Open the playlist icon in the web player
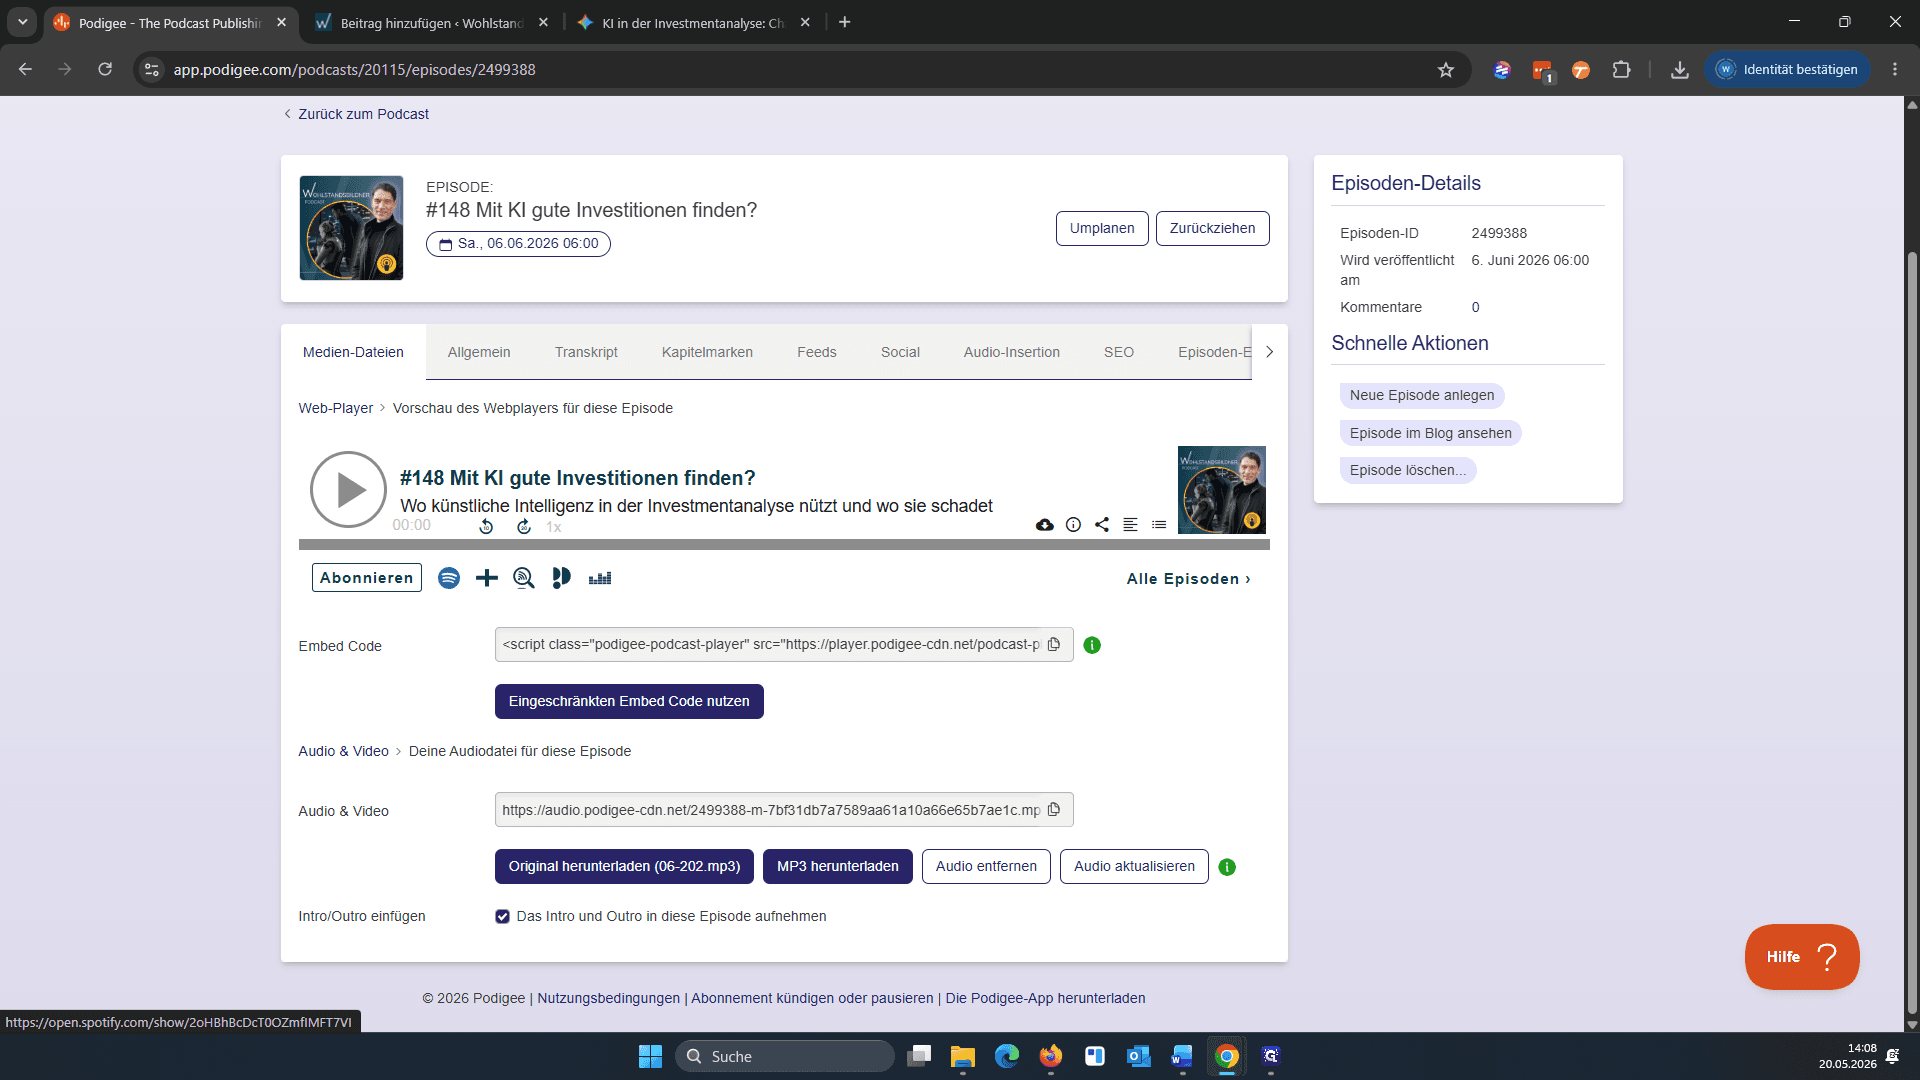Viewport: 1920px width, 1080px height. 1159,524
